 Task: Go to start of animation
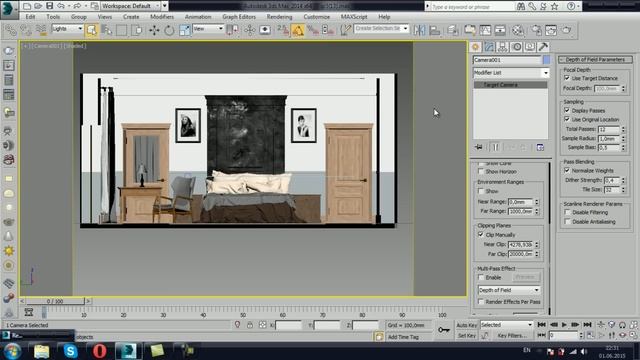click(x=542, y=324)
